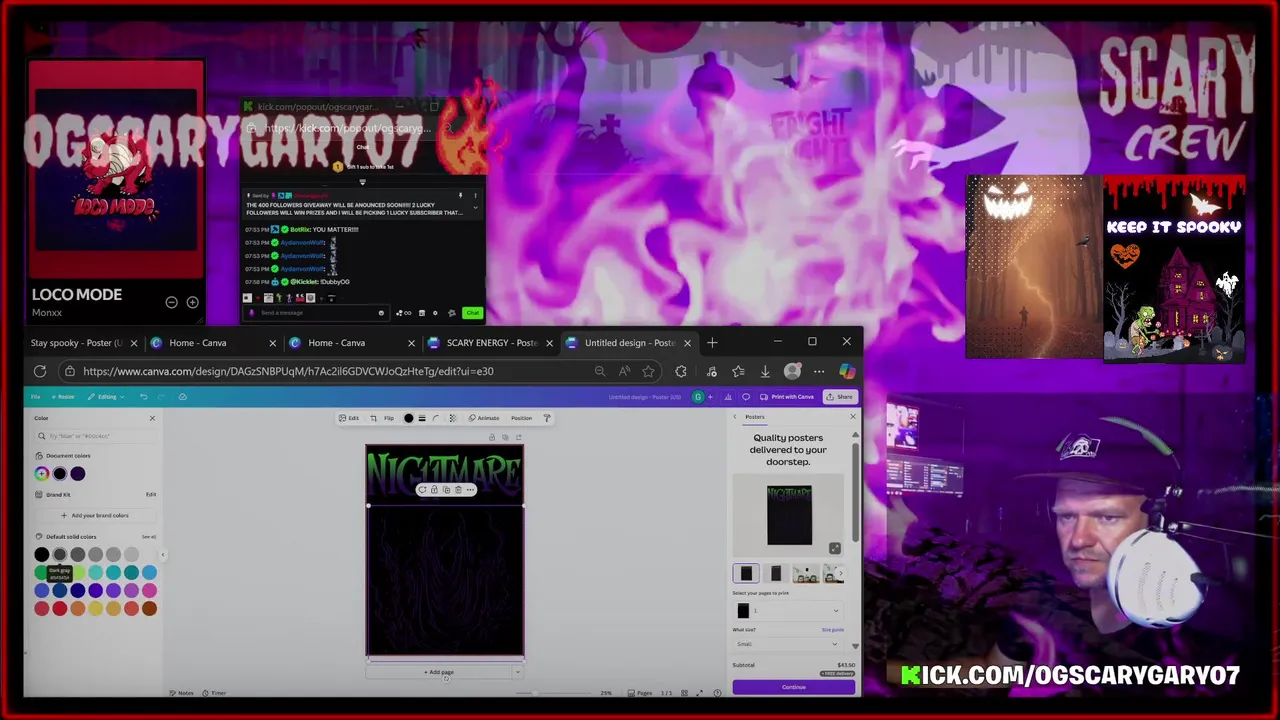Select the Dark gray default swatch
Image resolution: width=1280 pixels, height=720 pixels.
click(60, 554)
